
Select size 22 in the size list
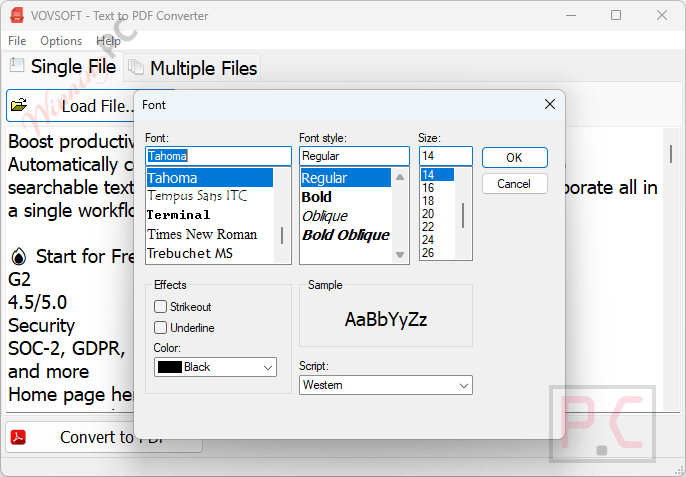tap(438, 227)
